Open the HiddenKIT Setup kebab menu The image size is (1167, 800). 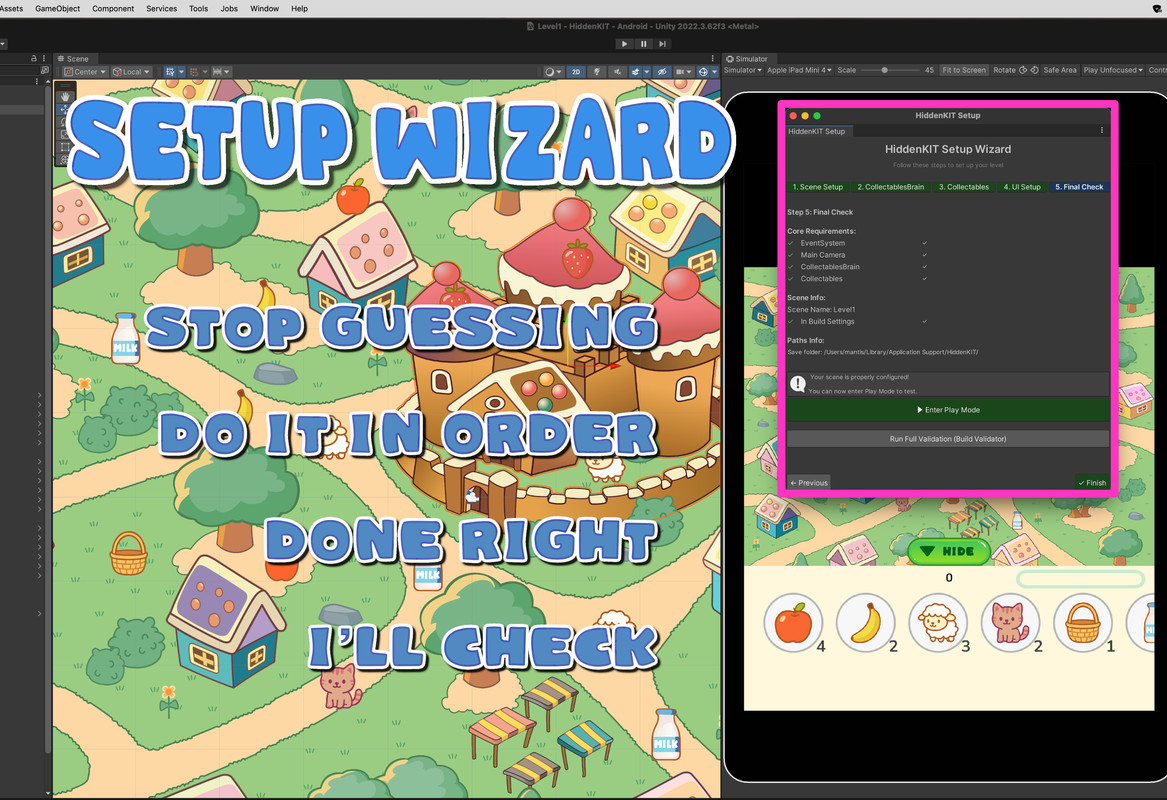click(x=1102, y=131)
